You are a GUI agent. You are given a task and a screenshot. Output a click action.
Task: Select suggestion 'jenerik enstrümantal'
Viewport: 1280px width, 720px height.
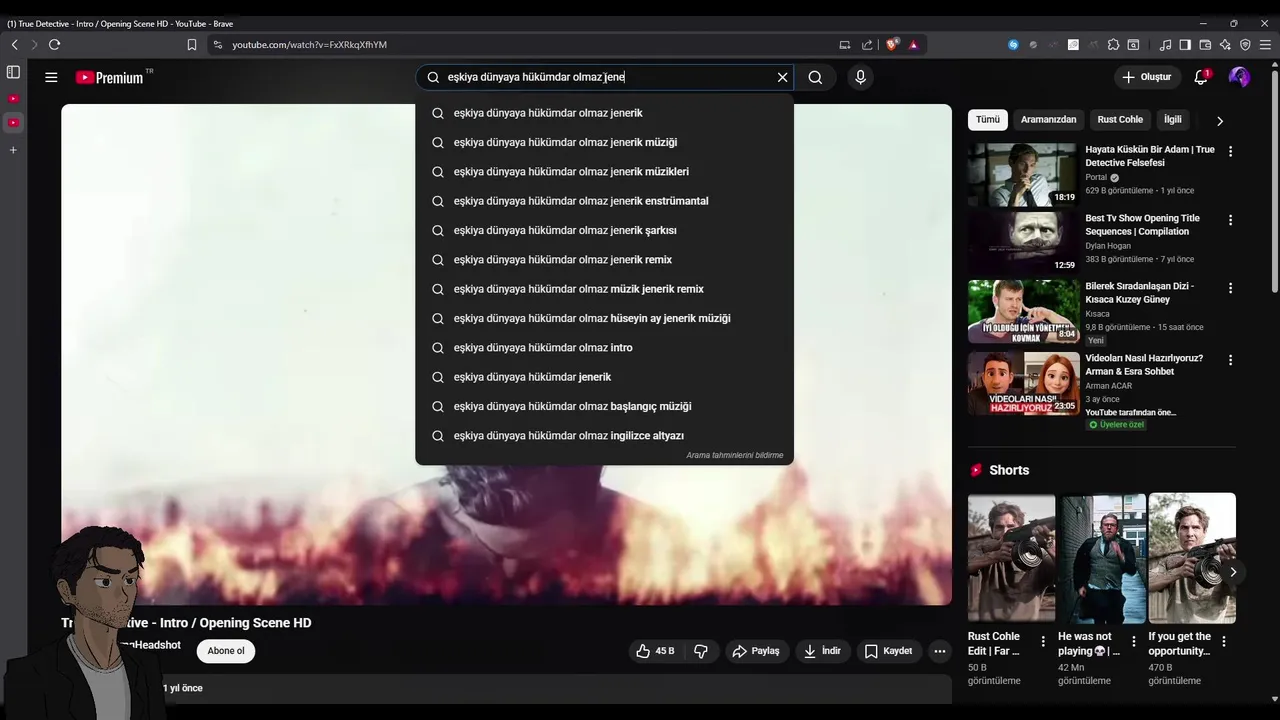coord(604,201)
